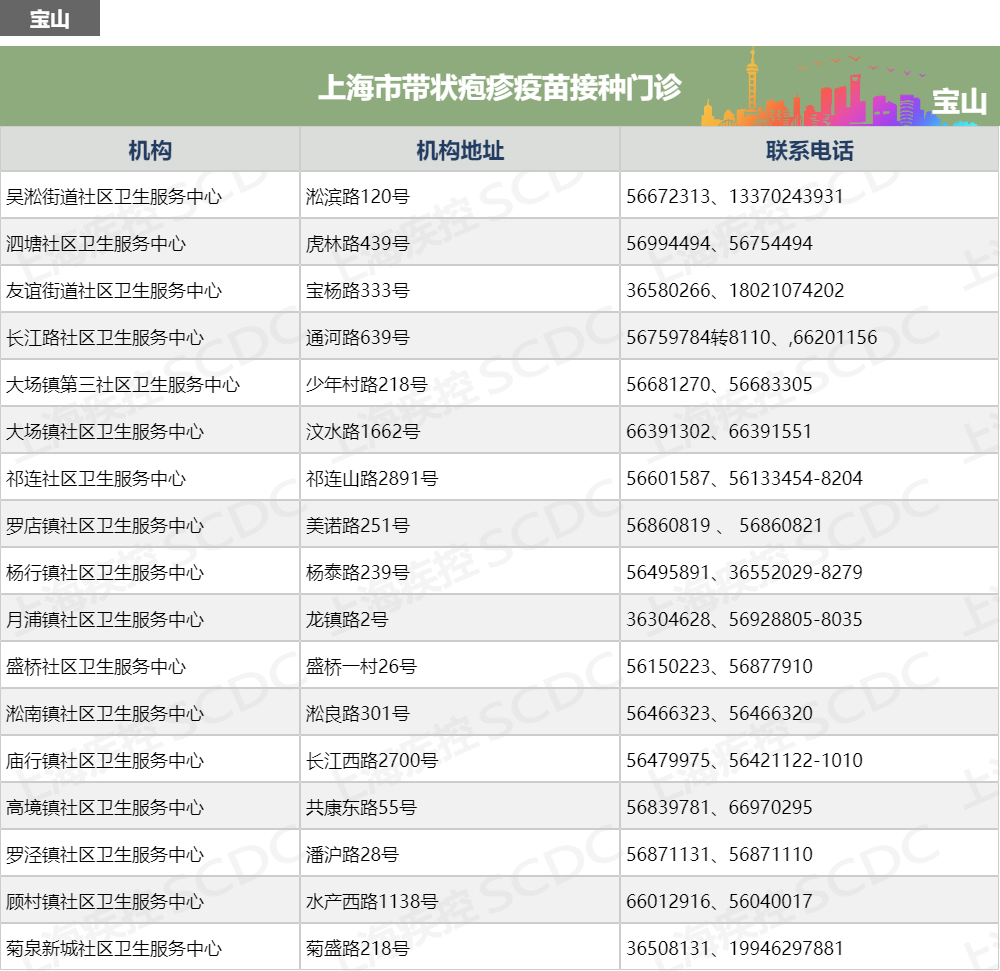Click phone 56839781、66970295

click(x=719, y=808)
